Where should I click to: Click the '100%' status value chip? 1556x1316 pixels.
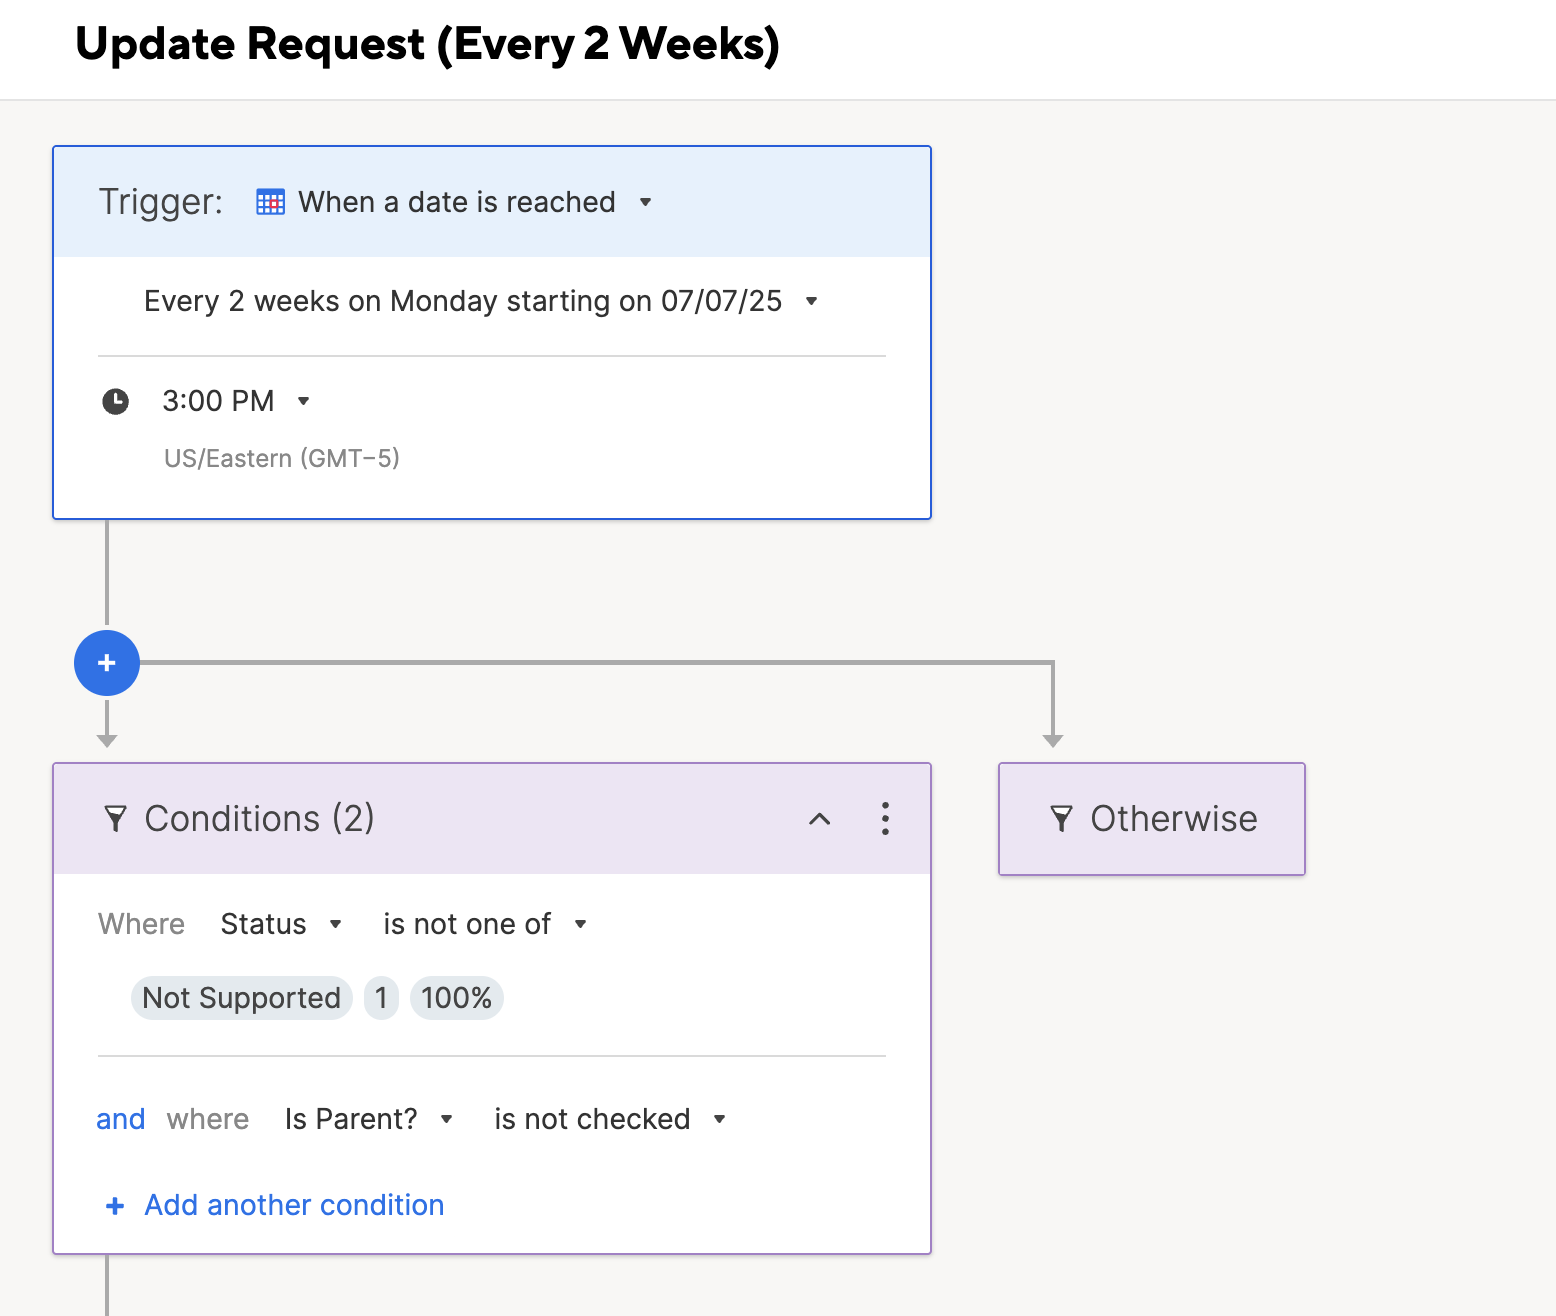[457, 998]
